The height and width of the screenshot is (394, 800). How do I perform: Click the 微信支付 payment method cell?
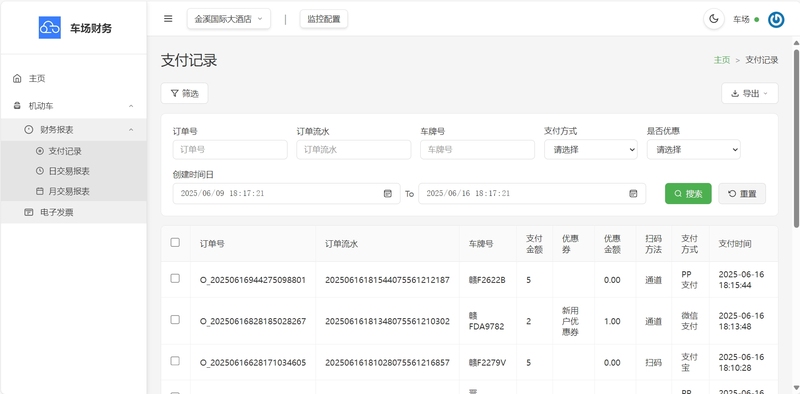pos(689,321)
